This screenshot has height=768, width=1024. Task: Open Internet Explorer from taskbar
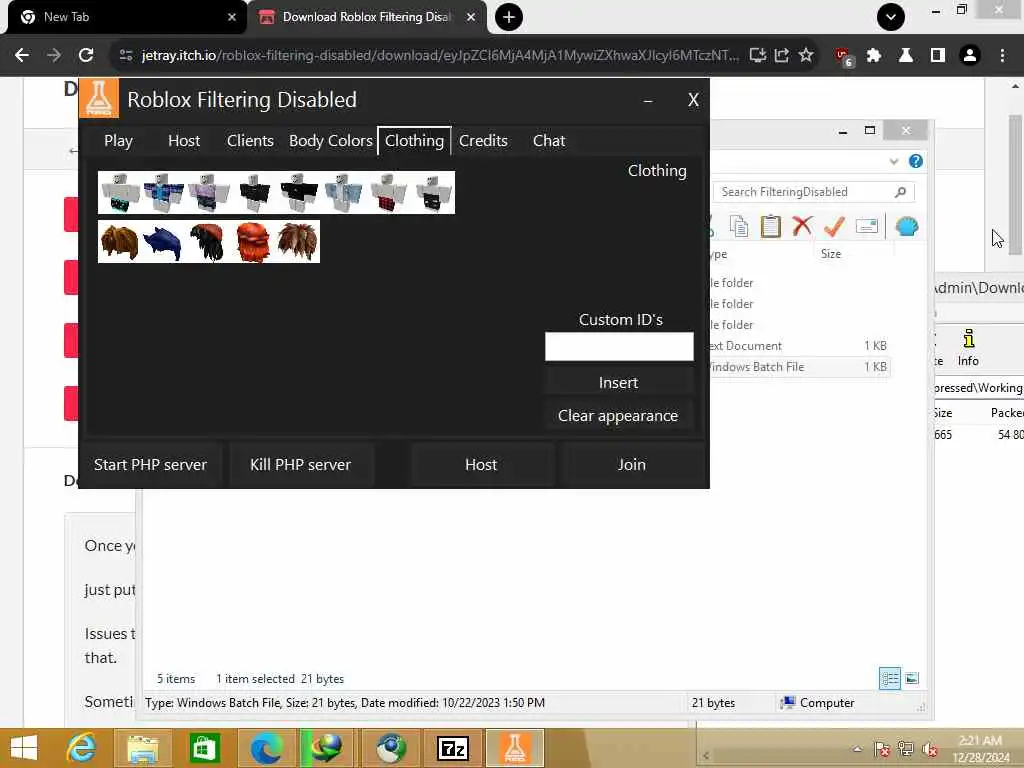81,748
